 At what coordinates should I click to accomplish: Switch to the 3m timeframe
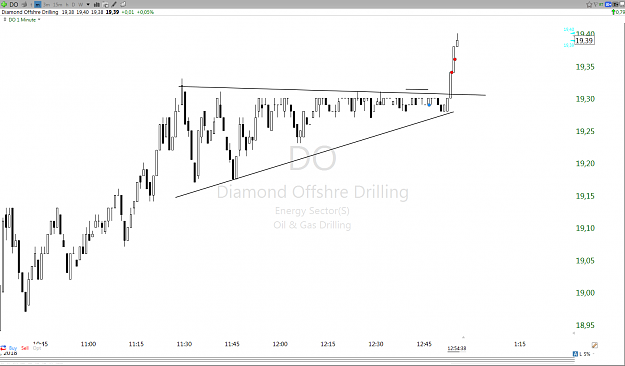click(x=47, y=4)
